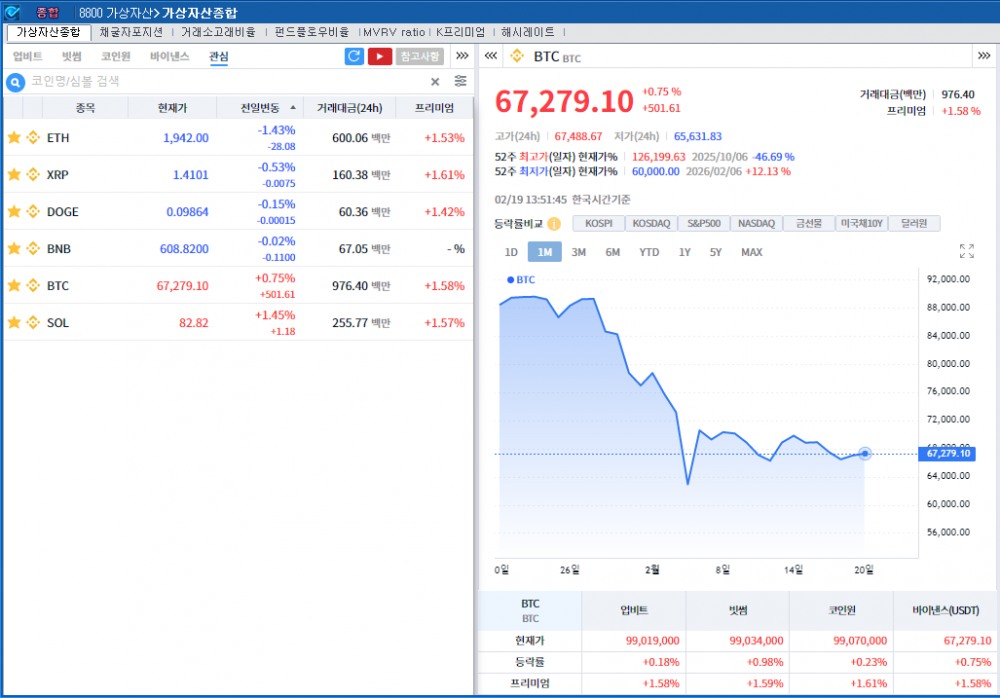This screenshot has width=1000, height=698.
Task: Collapse the BTC panel using the left double chevron
Action: click(490, 57)
